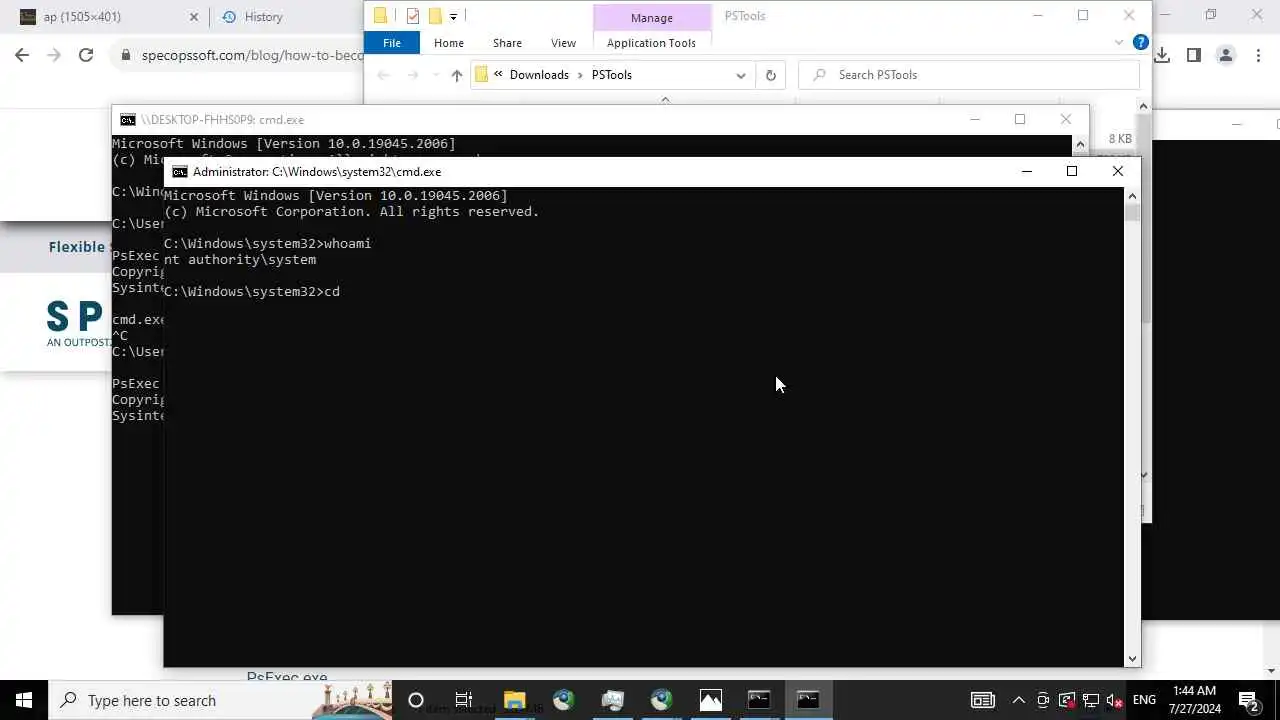Click the PsExec.exe file name

[287, 677]
